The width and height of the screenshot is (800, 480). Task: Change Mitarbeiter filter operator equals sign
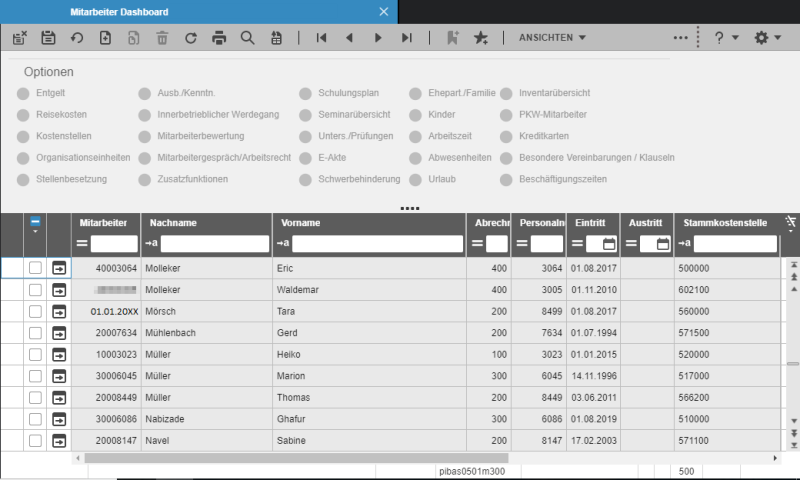(82, 243)
